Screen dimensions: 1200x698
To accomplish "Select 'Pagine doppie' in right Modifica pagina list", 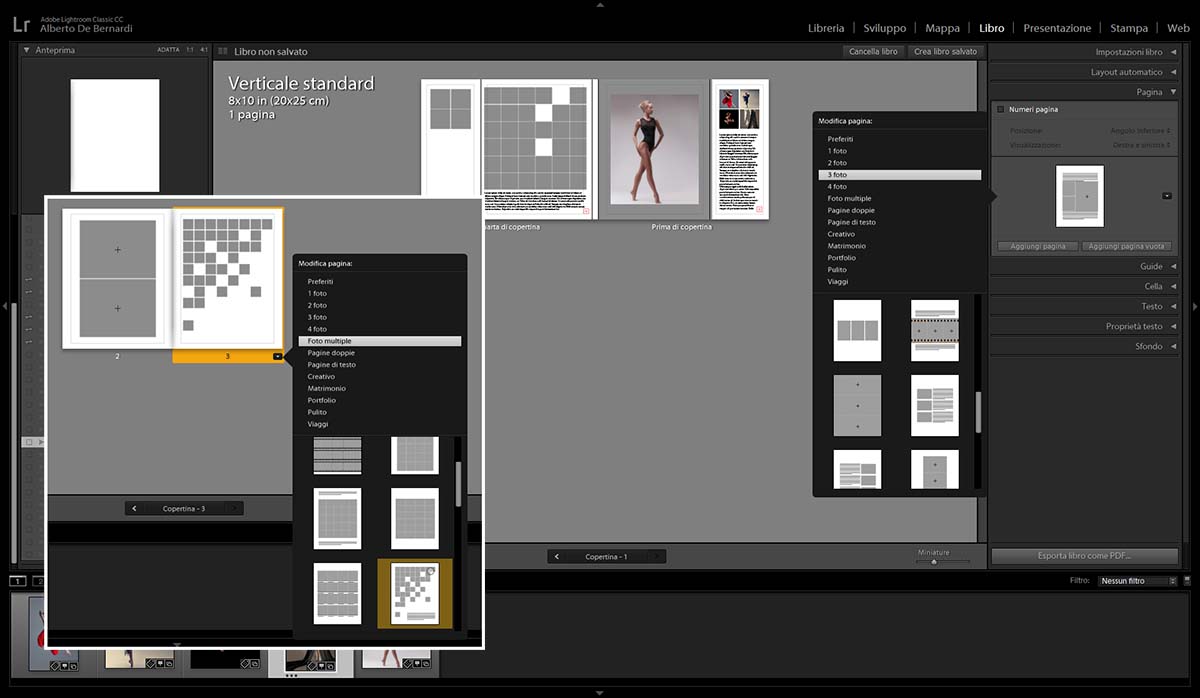I will 850,210.
